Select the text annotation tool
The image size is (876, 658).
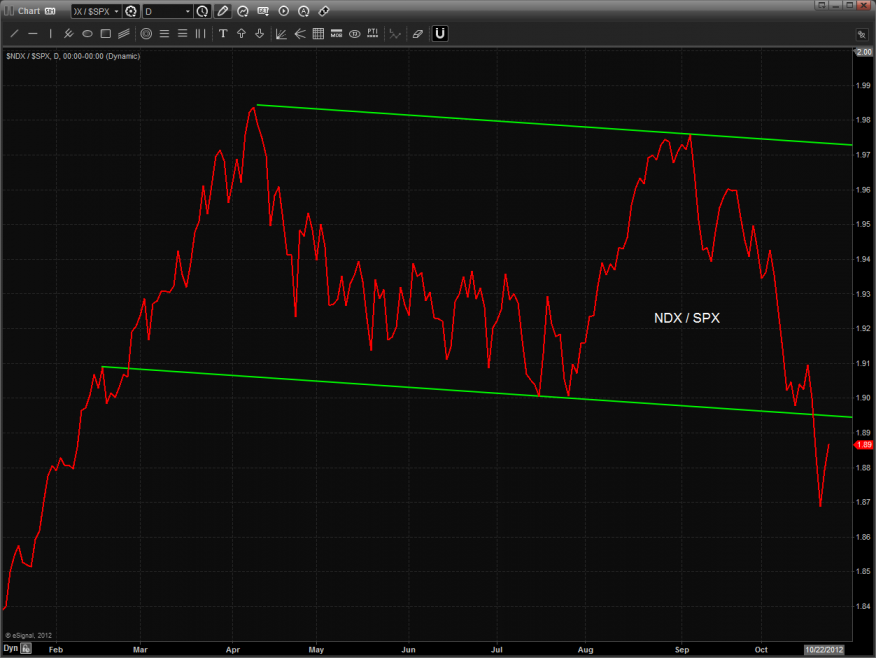(x=223, y=34)
